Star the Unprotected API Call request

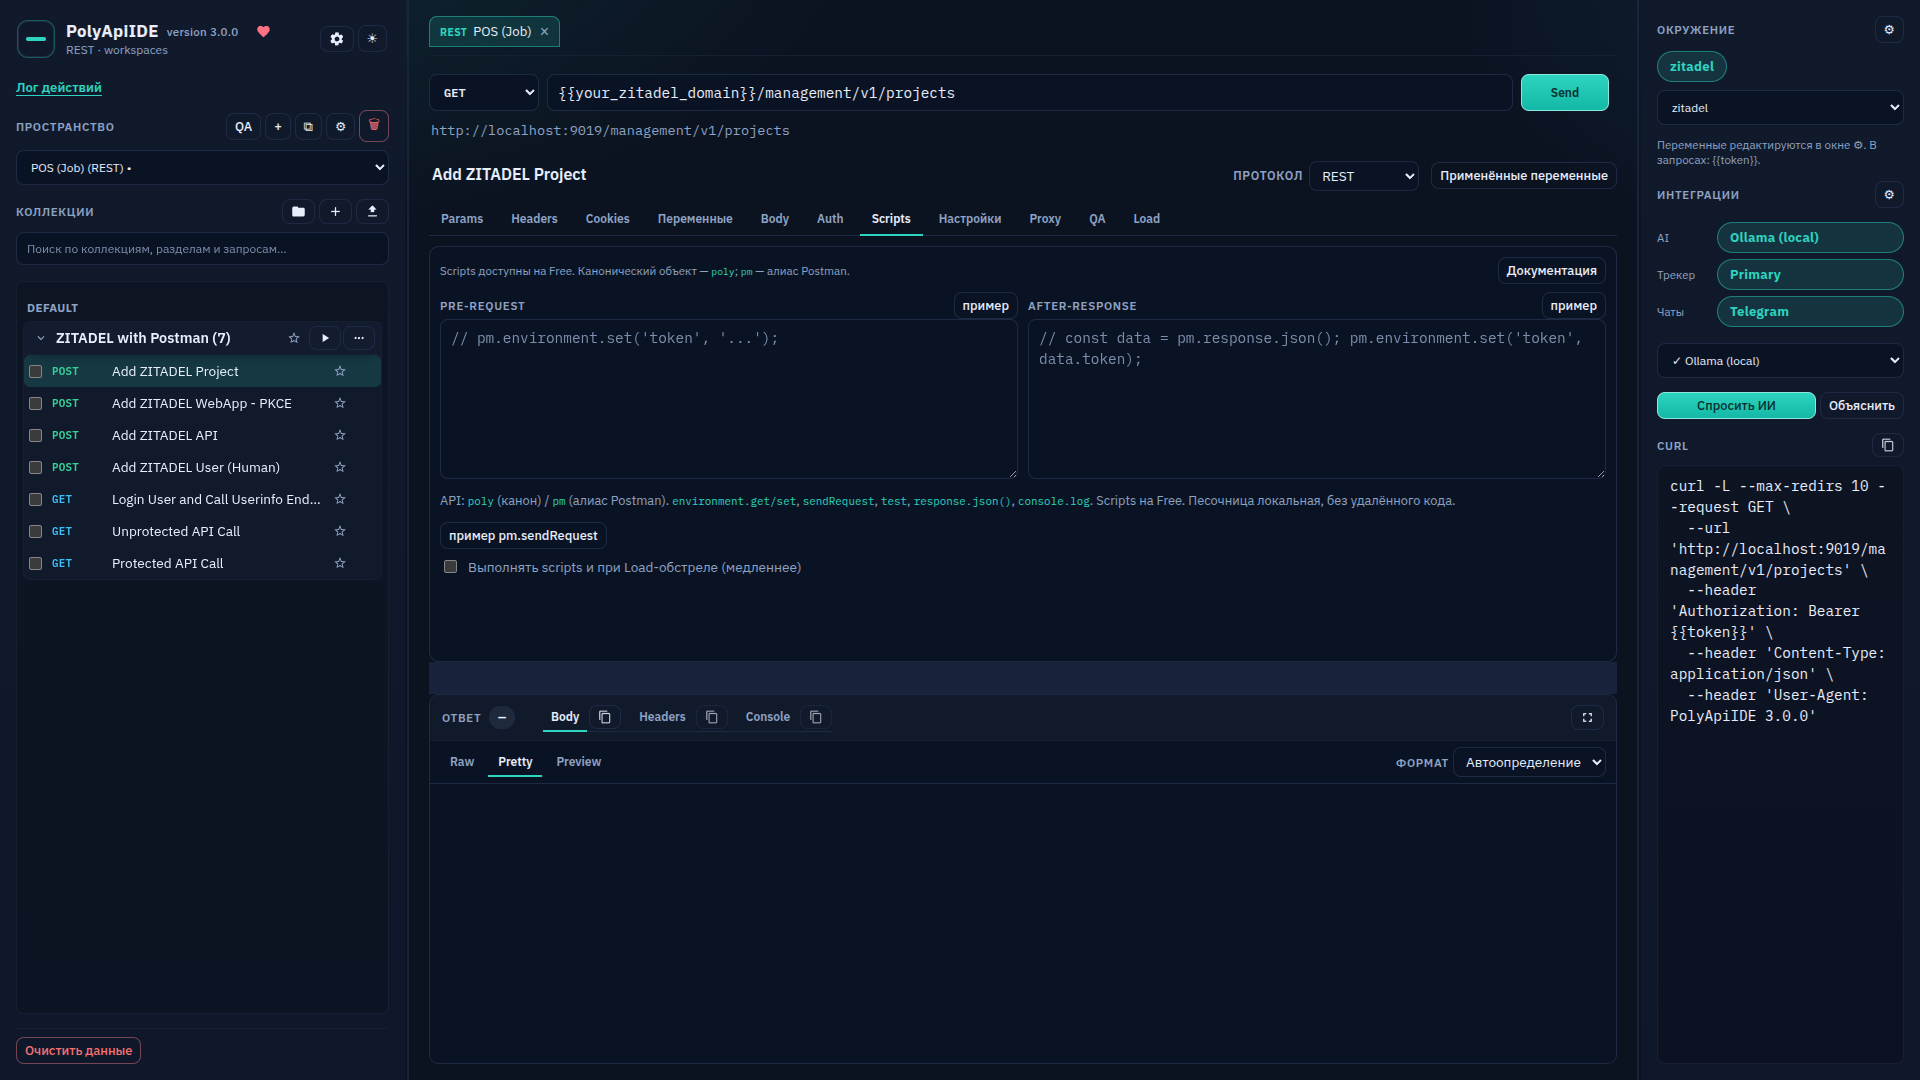coord(340,531)
